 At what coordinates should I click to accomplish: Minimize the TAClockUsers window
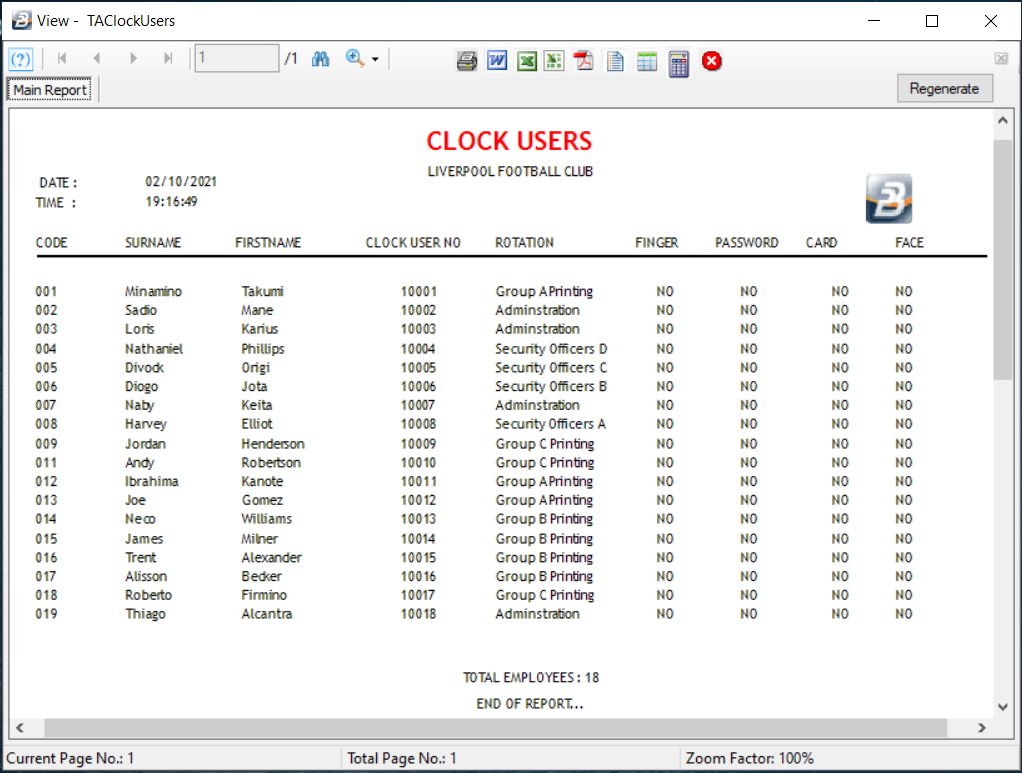[874, 21]
